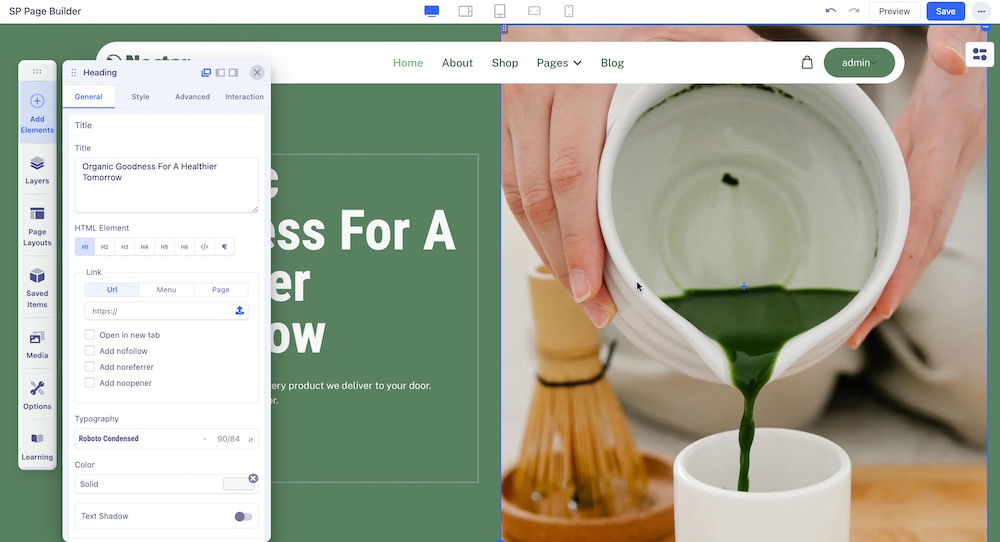Click the upload icon in URL field
1000x542 pixels.
pos(239,311)
